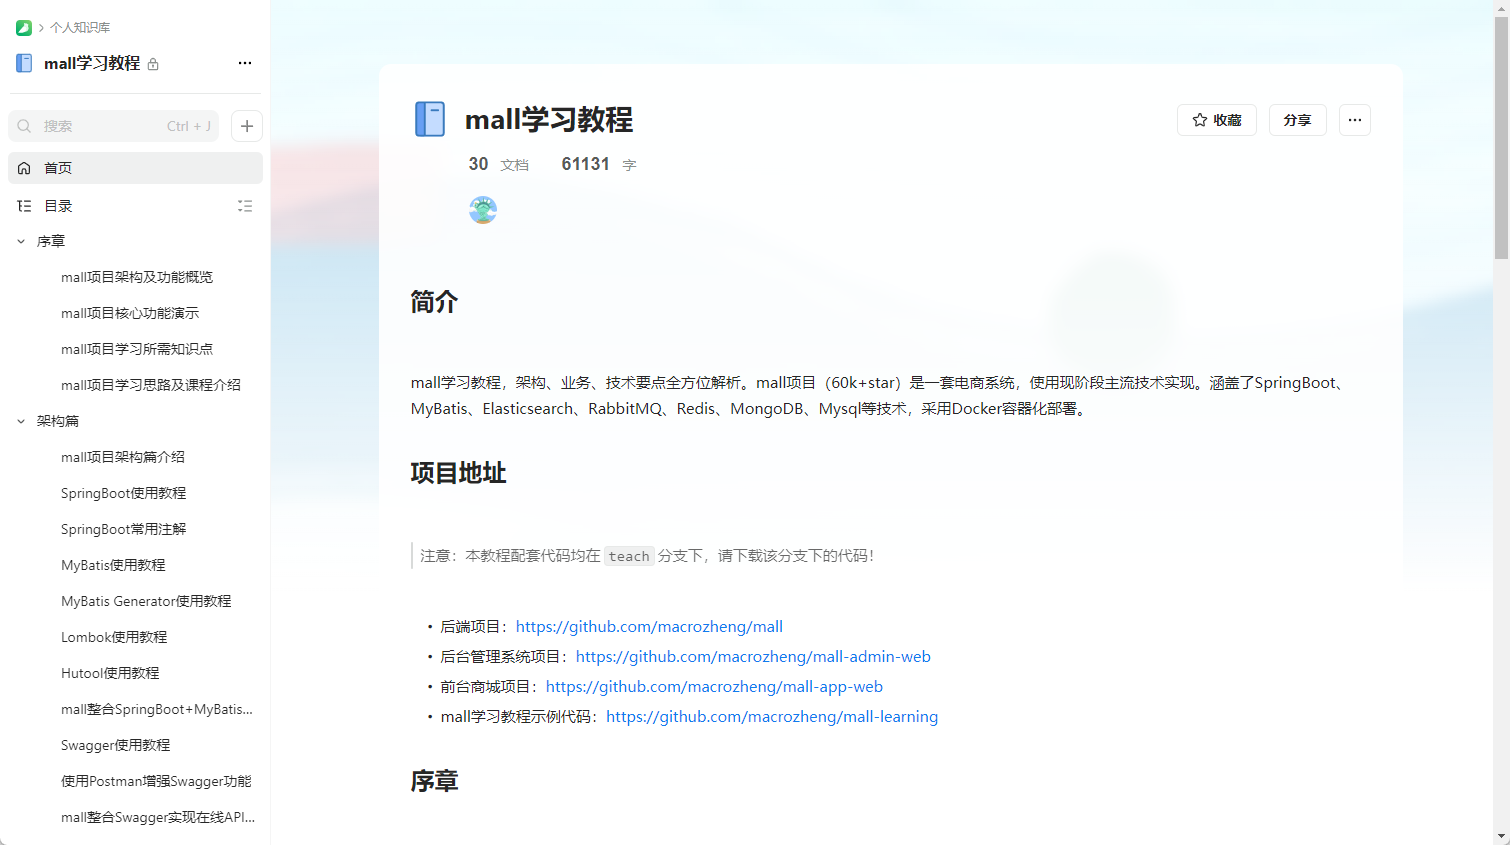Focus the 搜索 input field
The width and height of the screenshot is (1510, 845).
[100, 126]
